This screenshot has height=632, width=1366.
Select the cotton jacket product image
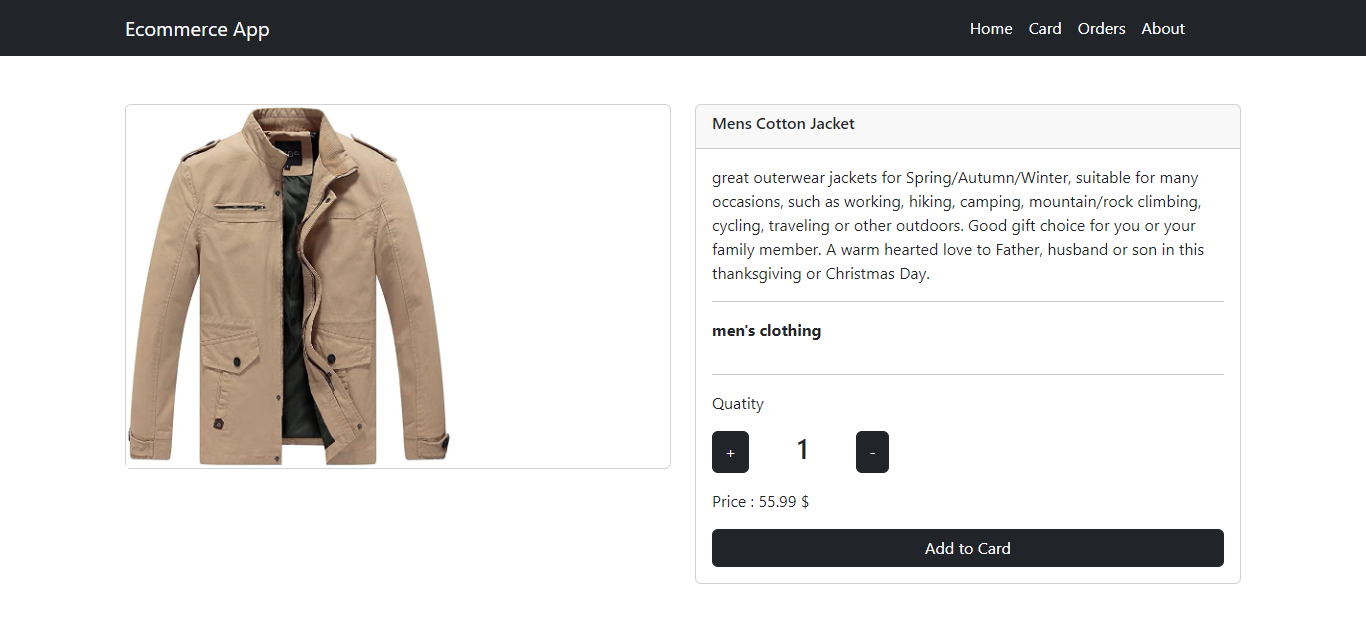point(289,286)
